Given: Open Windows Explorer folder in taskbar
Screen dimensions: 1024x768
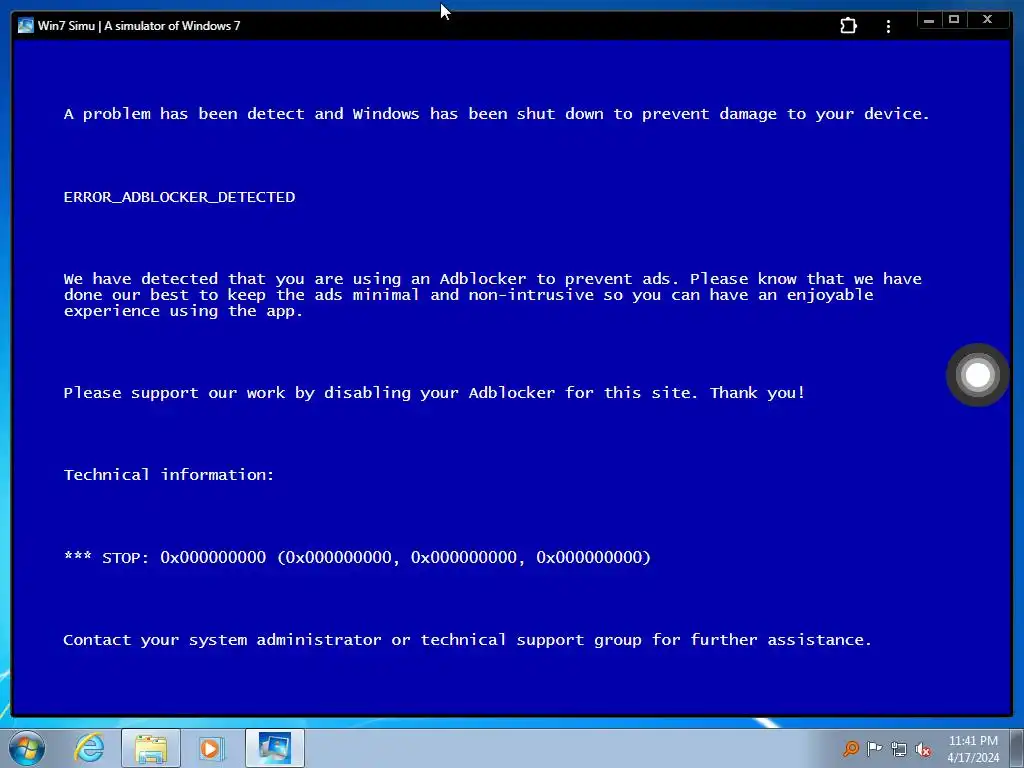Looking at the screenshot, I should 151,748.
